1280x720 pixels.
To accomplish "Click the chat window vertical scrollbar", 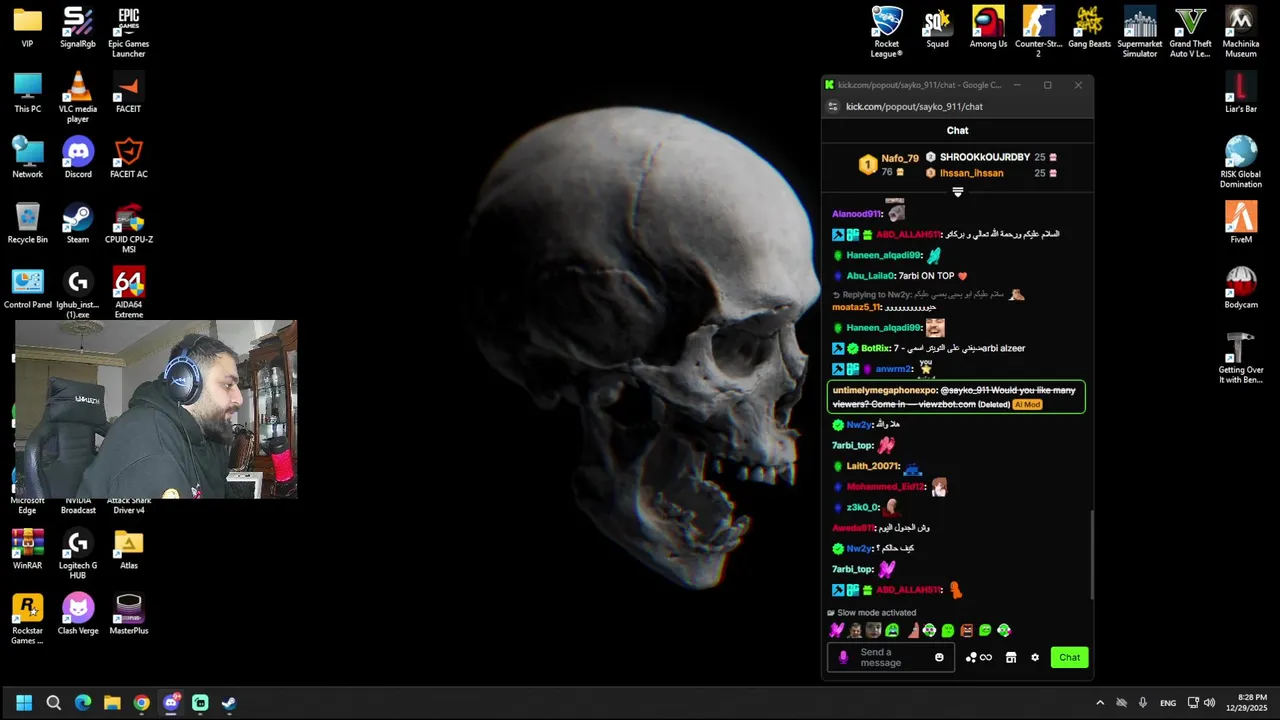I will (x=1091, y=555).
